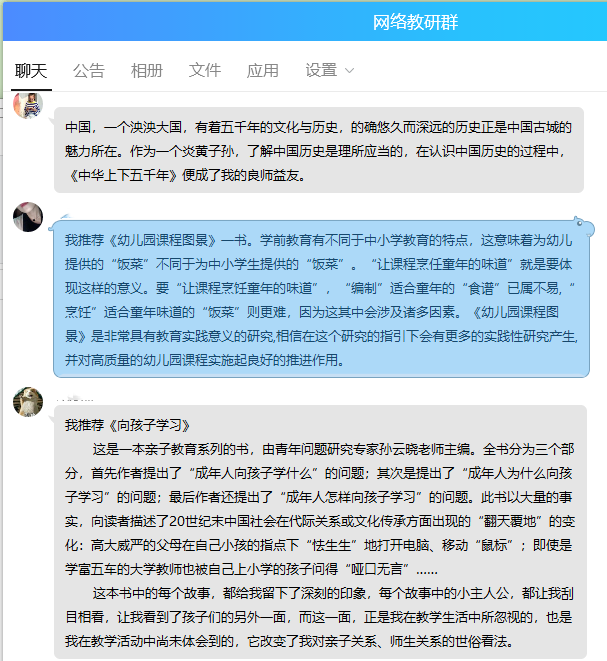The width and height of the screenshot is (607, 661).
Task: Expand the chevron next to 设置
Action: click(x=349, y=71)
